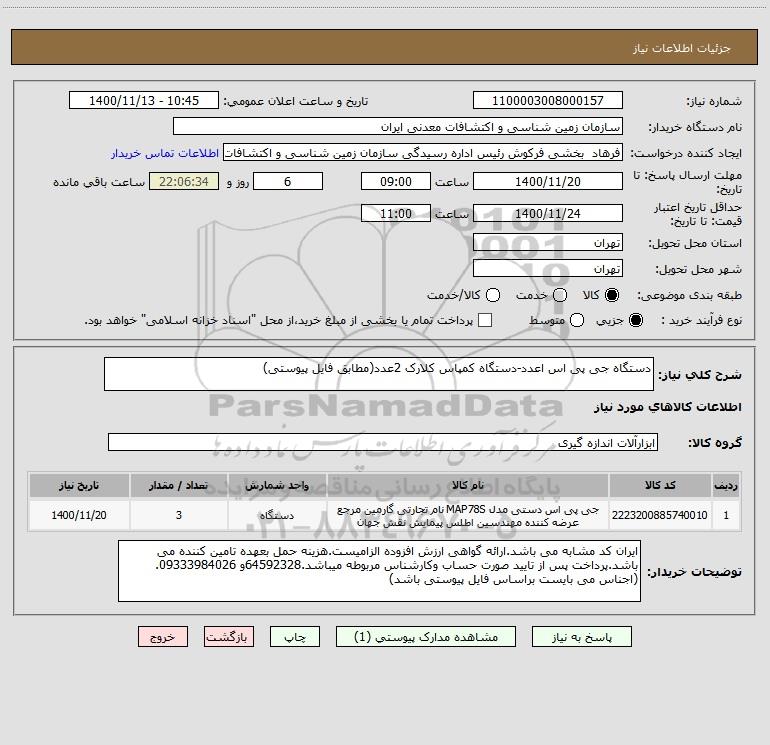
Task: Choose the جزیی purchase type radio
Action: point(636,320)
